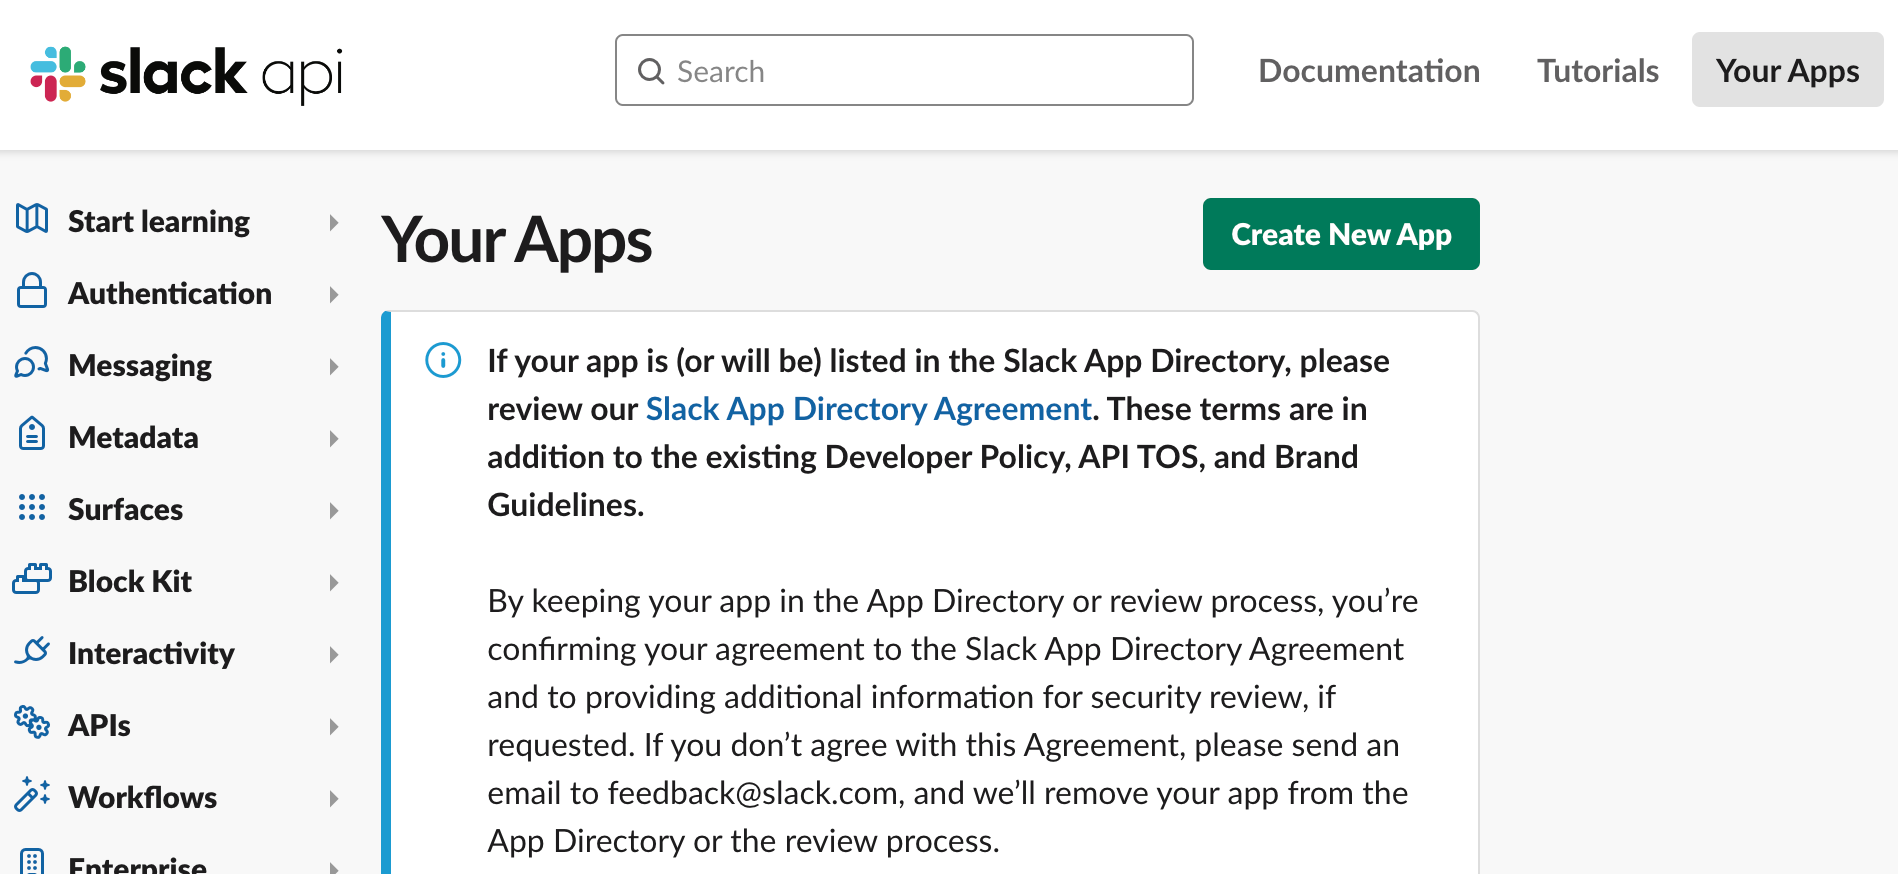Click the Your Apps page heading

516,241
